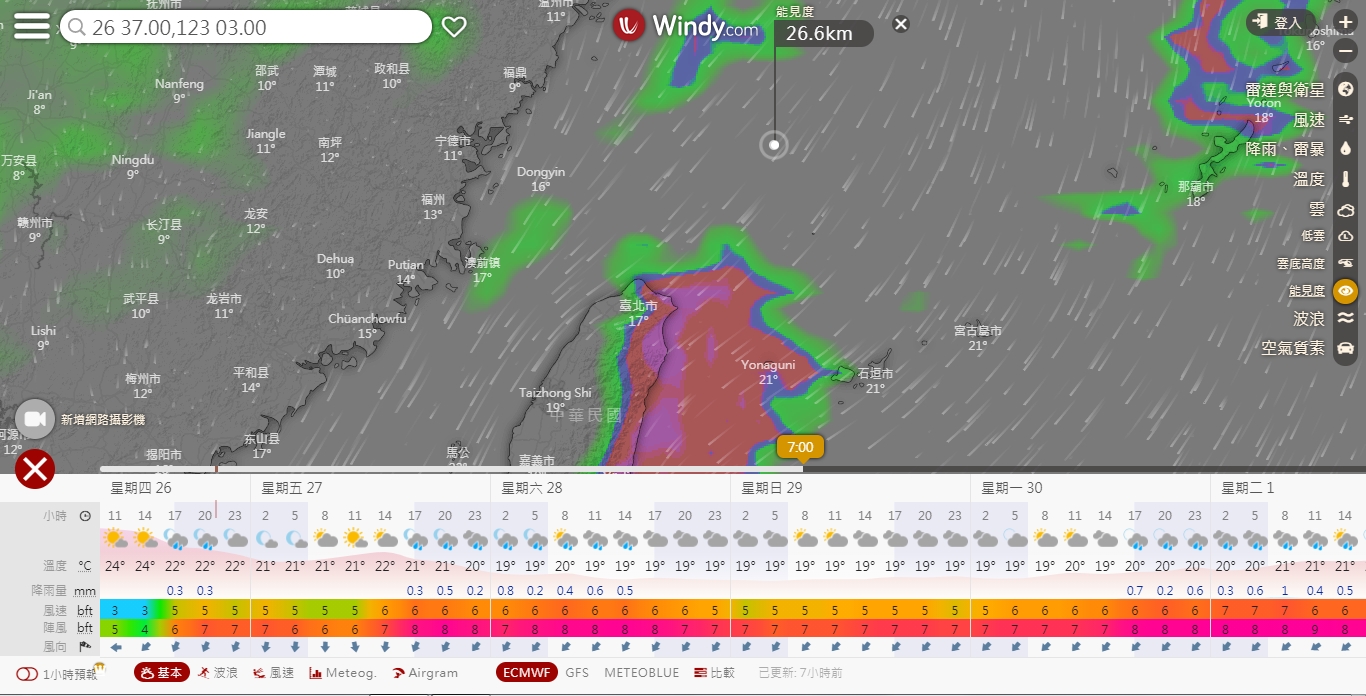The width and height of the screenshot is (1366, 696).
Task: Toggle the Visibility eye layer icon
Action: [1345, 291]
